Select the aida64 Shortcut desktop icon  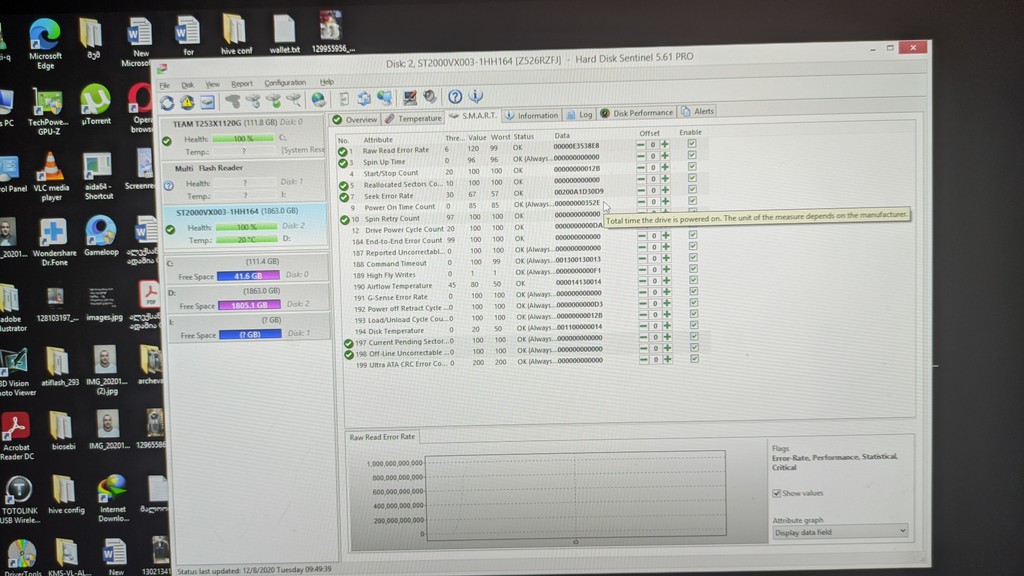(98, 177)
